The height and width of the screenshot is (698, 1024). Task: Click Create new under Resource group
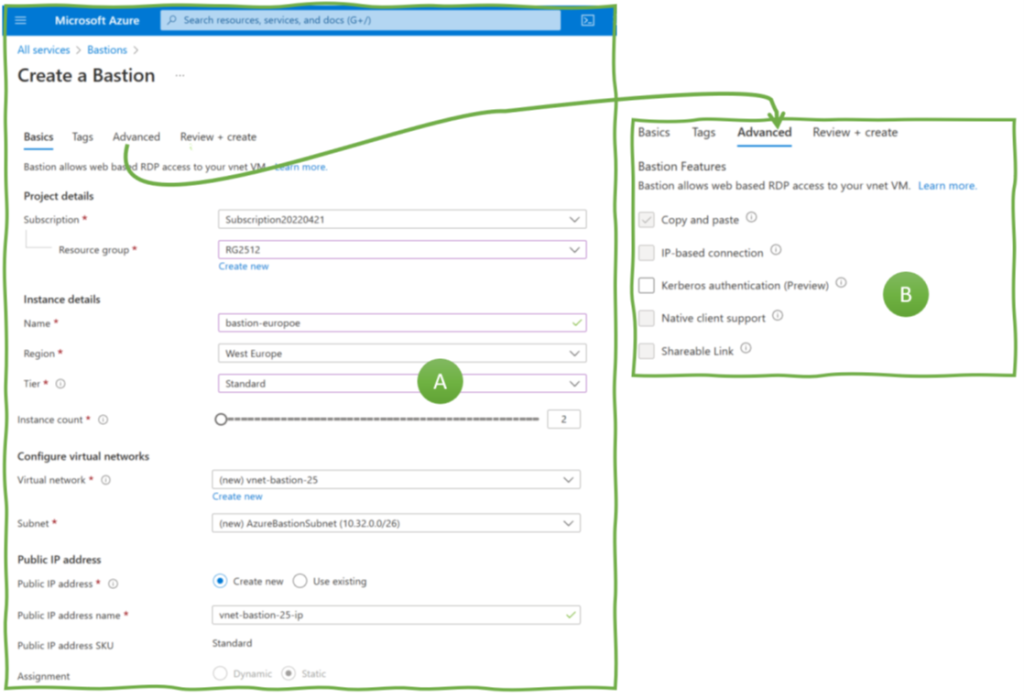click(244, 266)
